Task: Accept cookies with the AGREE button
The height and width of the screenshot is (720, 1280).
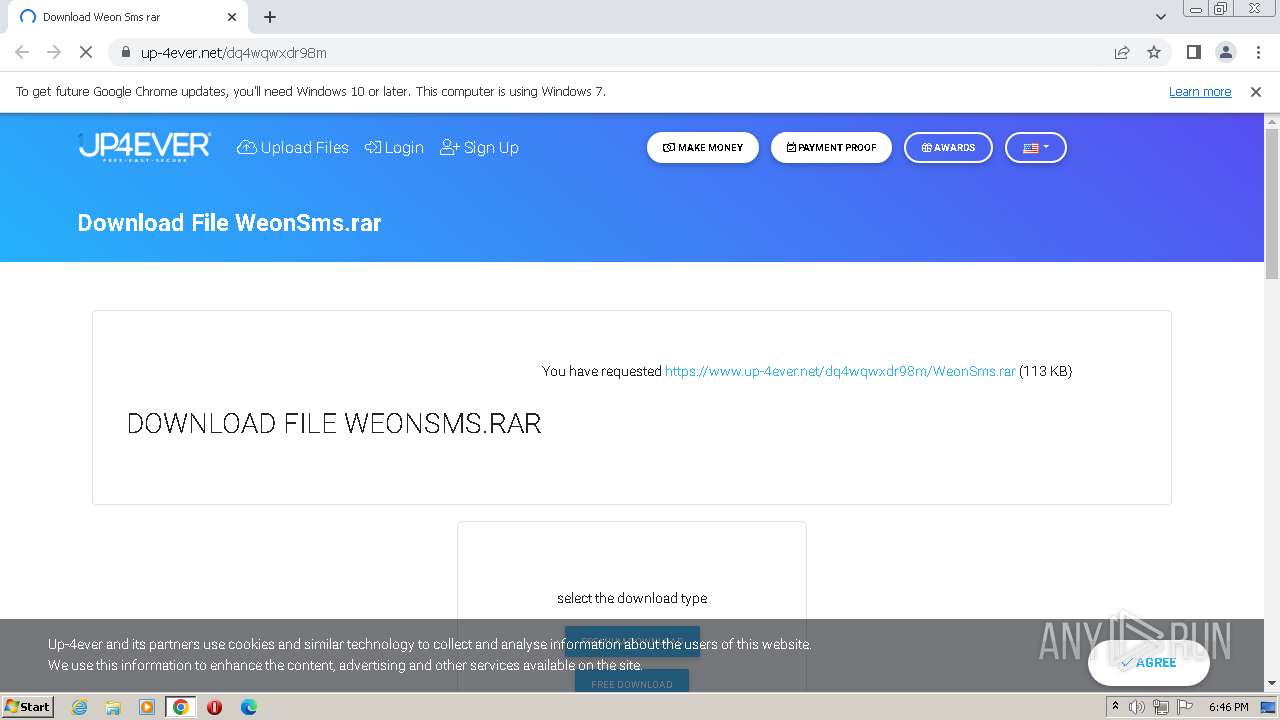Action: coord(1149,662)
